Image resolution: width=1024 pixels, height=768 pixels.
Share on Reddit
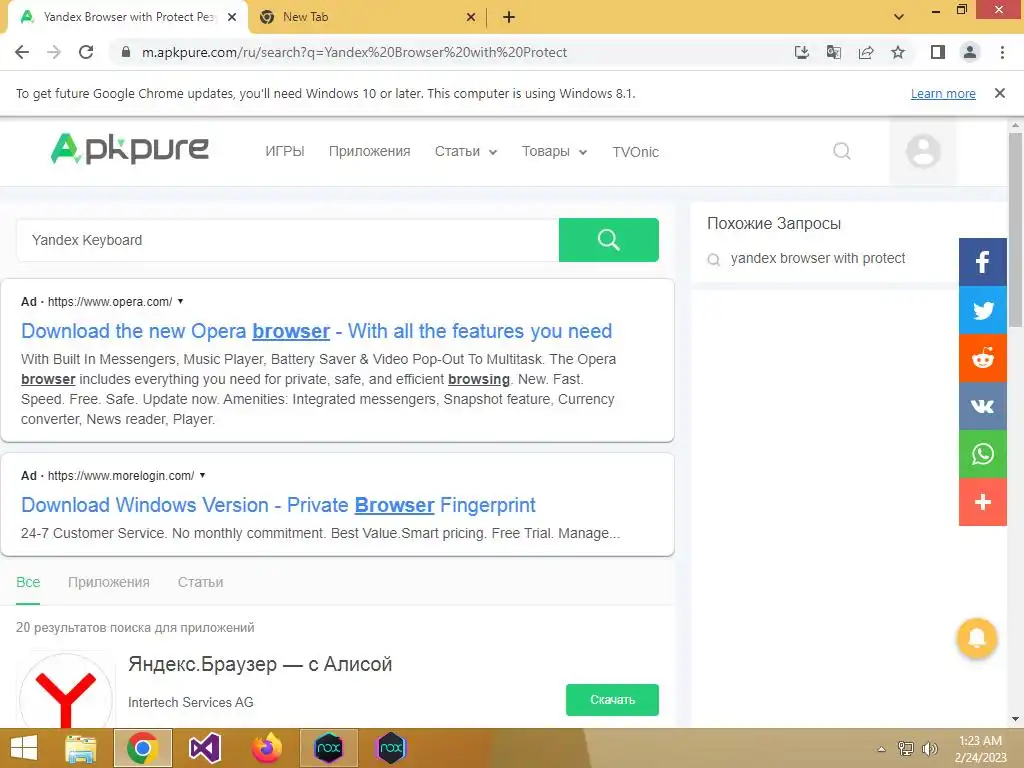[x=983, y=358]
